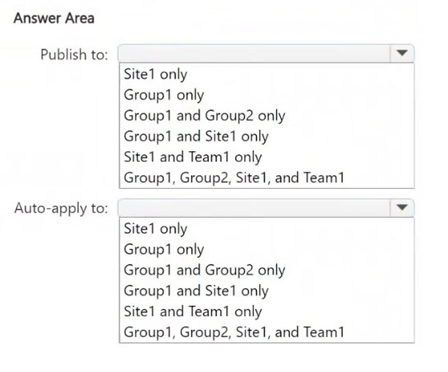
Task: Open the Auto-apply to dropdown arrow
Action: coord(402,208)
